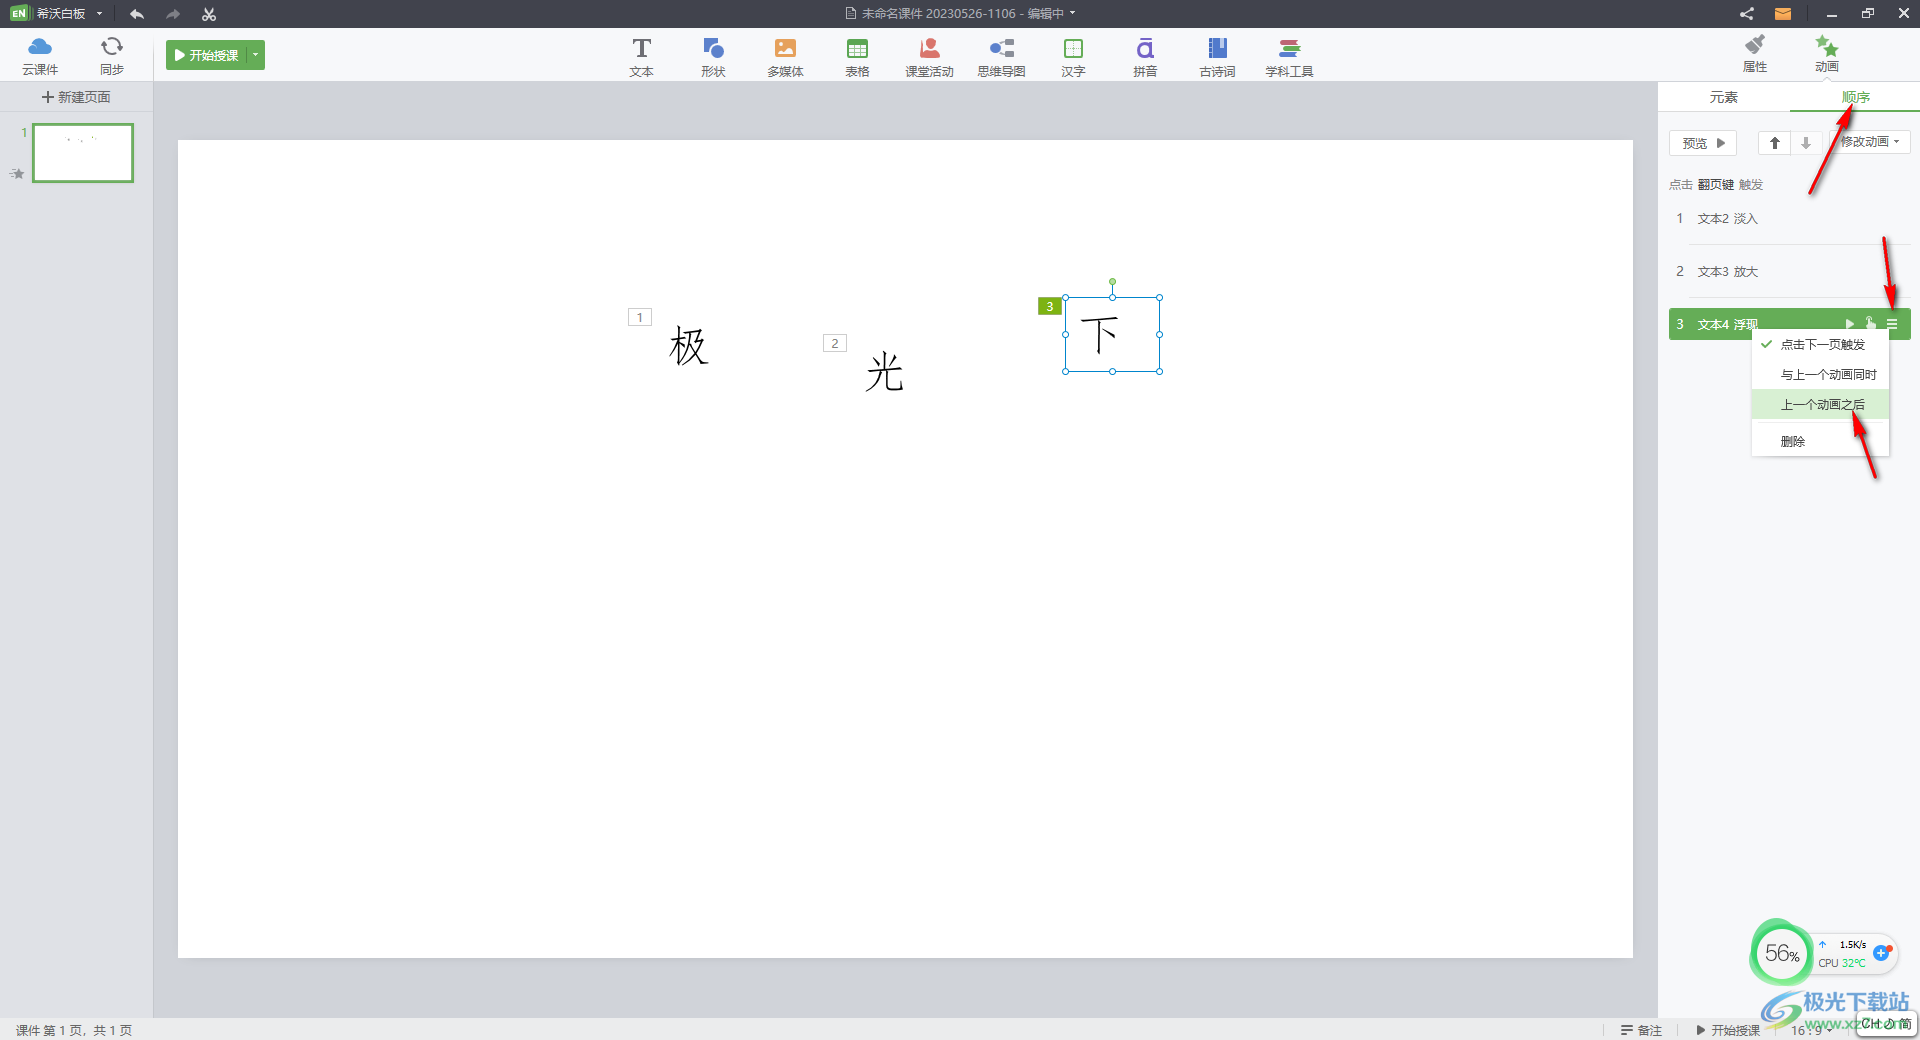The width and height of the screenshot is (1920, 1040).
Task: Choose 上一个动画之后 in context menu
Action: tap(1820, 404)
